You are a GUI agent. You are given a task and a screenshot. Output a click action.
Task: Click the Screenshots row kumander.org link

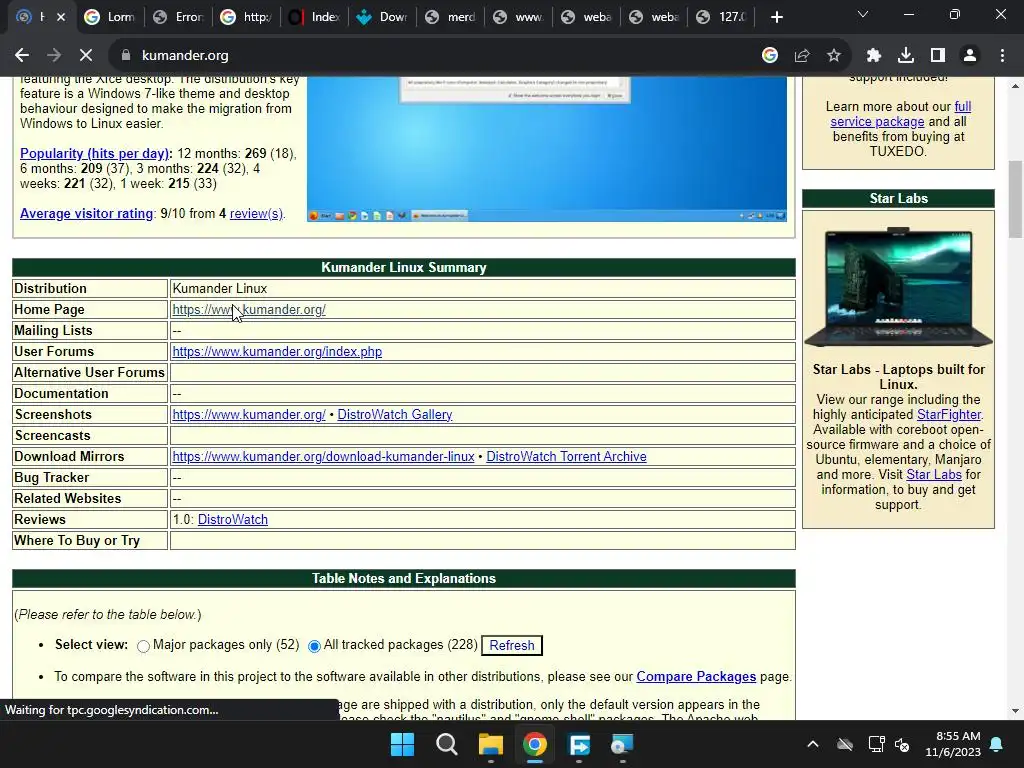(249, 415)
